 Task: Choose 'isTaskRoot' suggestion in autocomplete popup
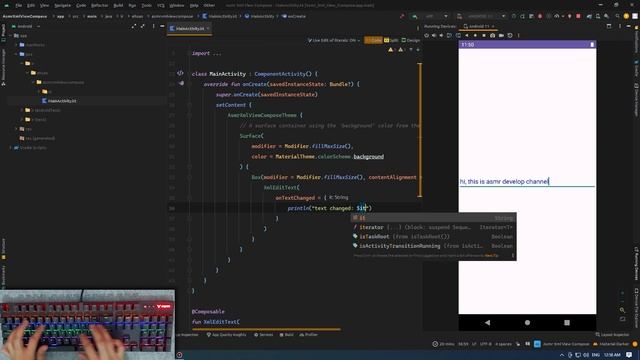click(x=433, y=237)
